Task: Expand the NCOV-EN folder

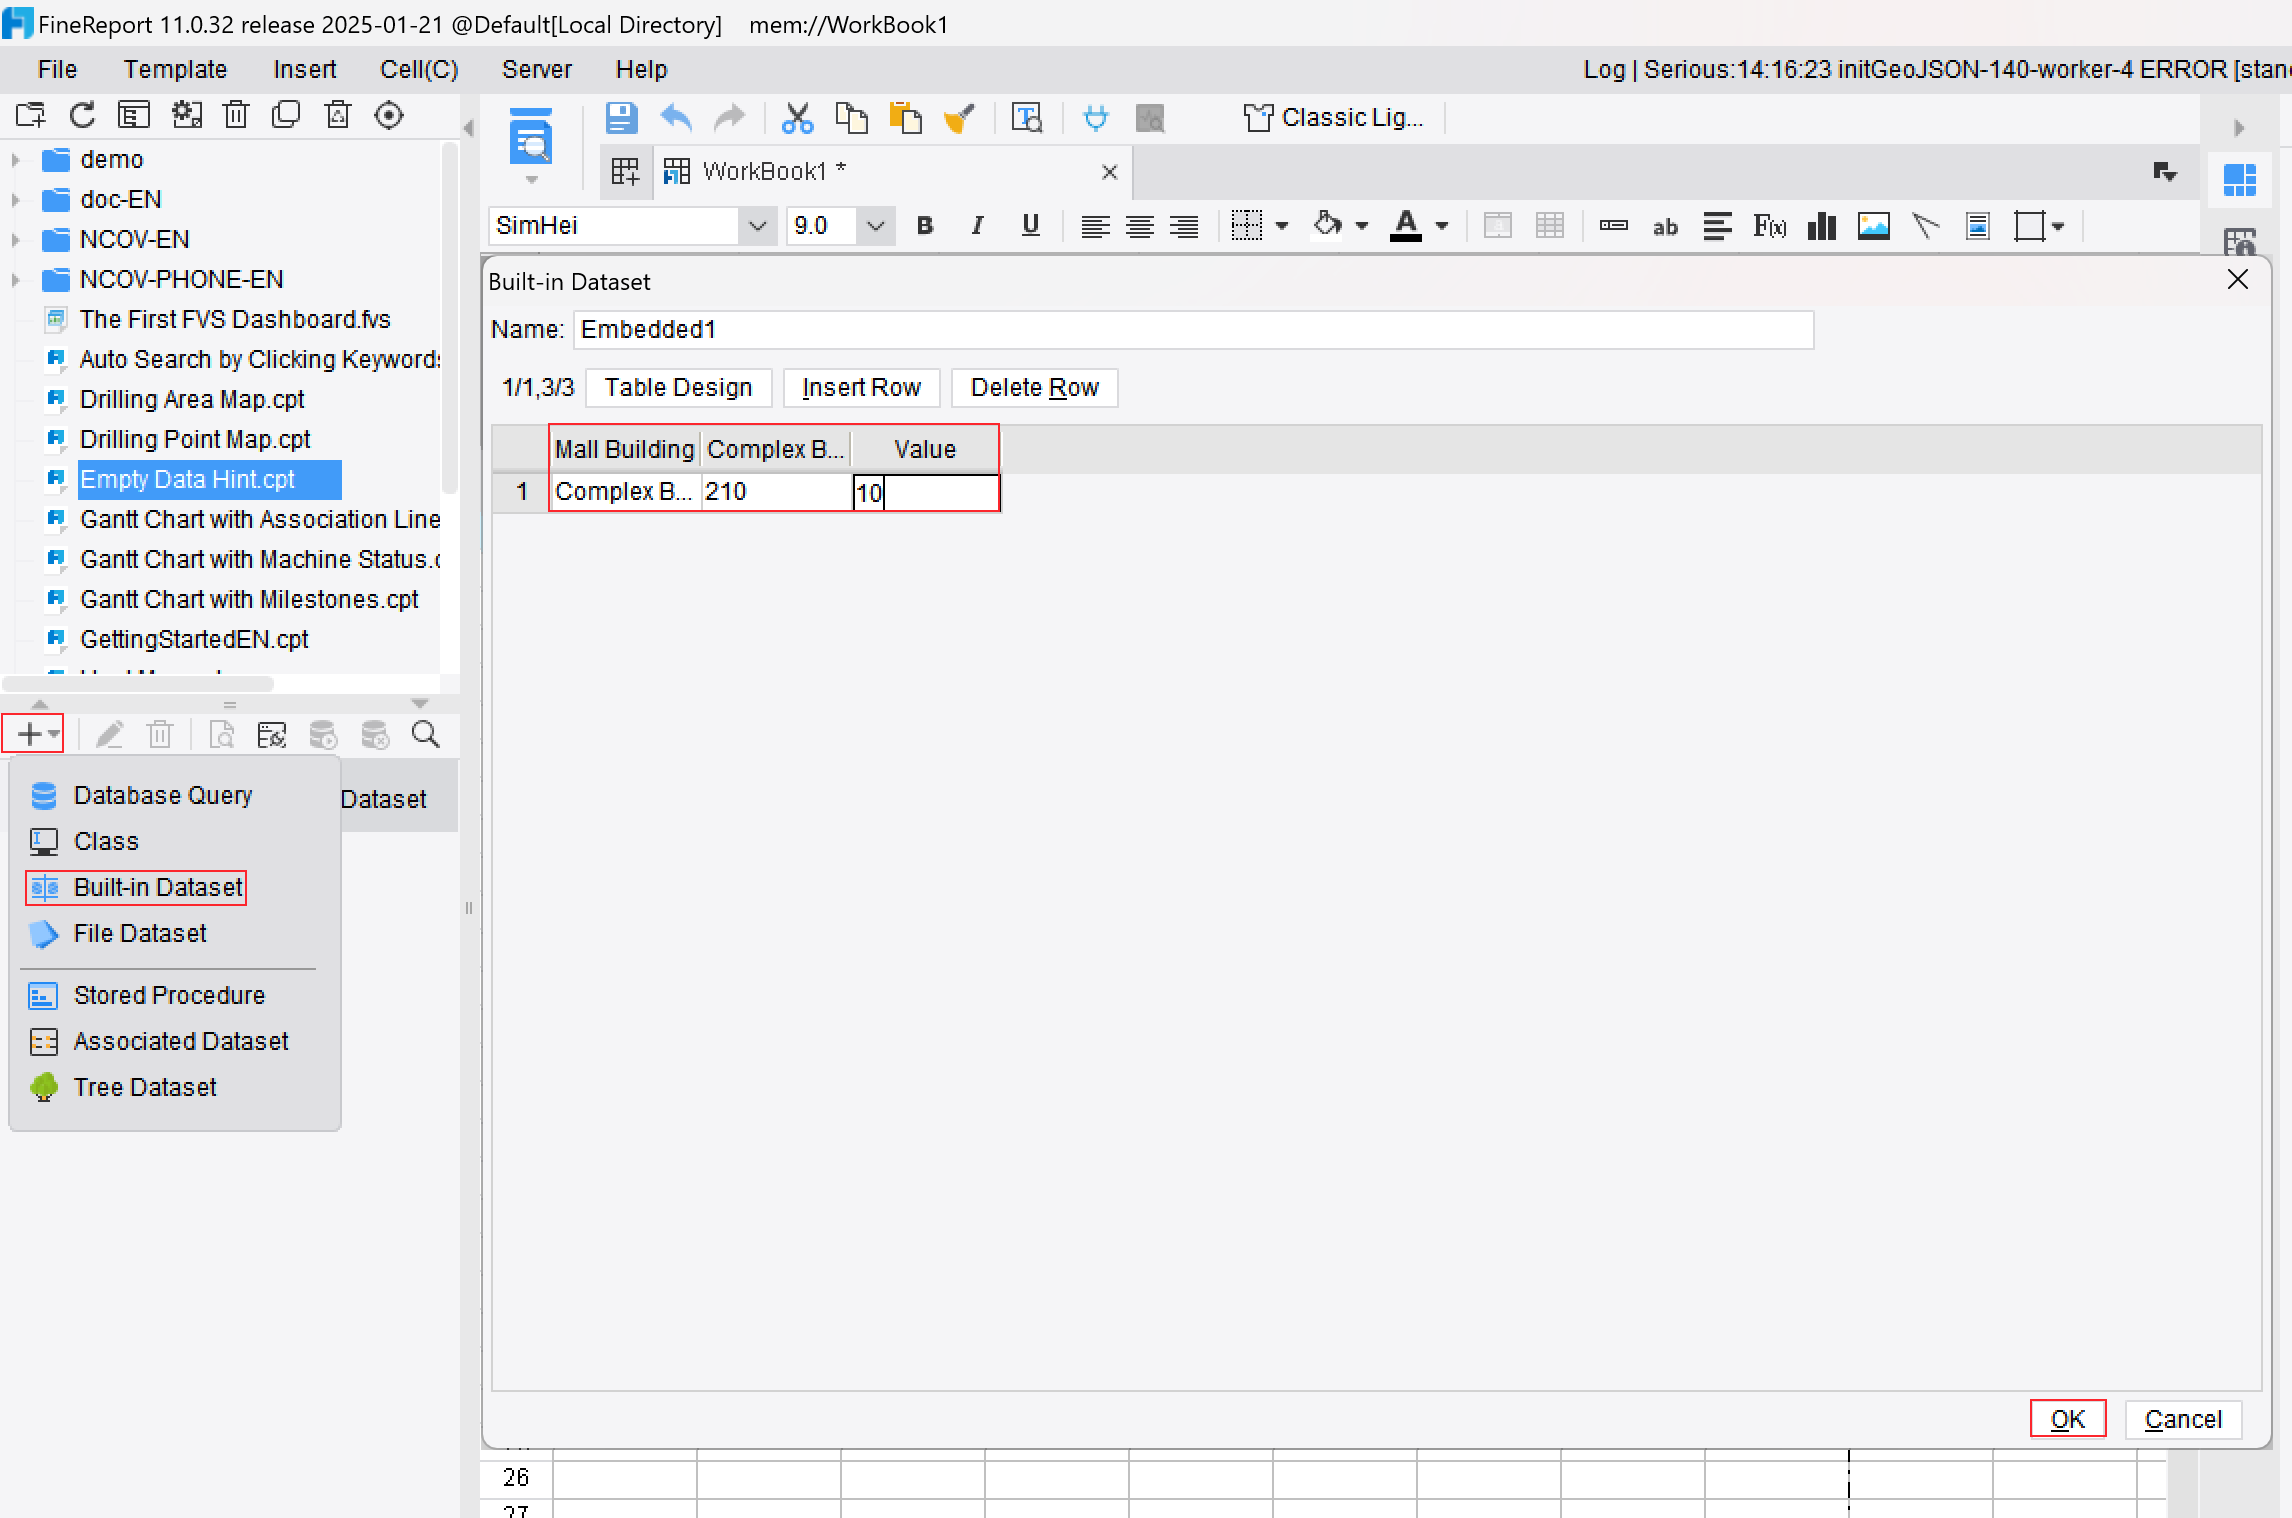Action: coord(15,240)
